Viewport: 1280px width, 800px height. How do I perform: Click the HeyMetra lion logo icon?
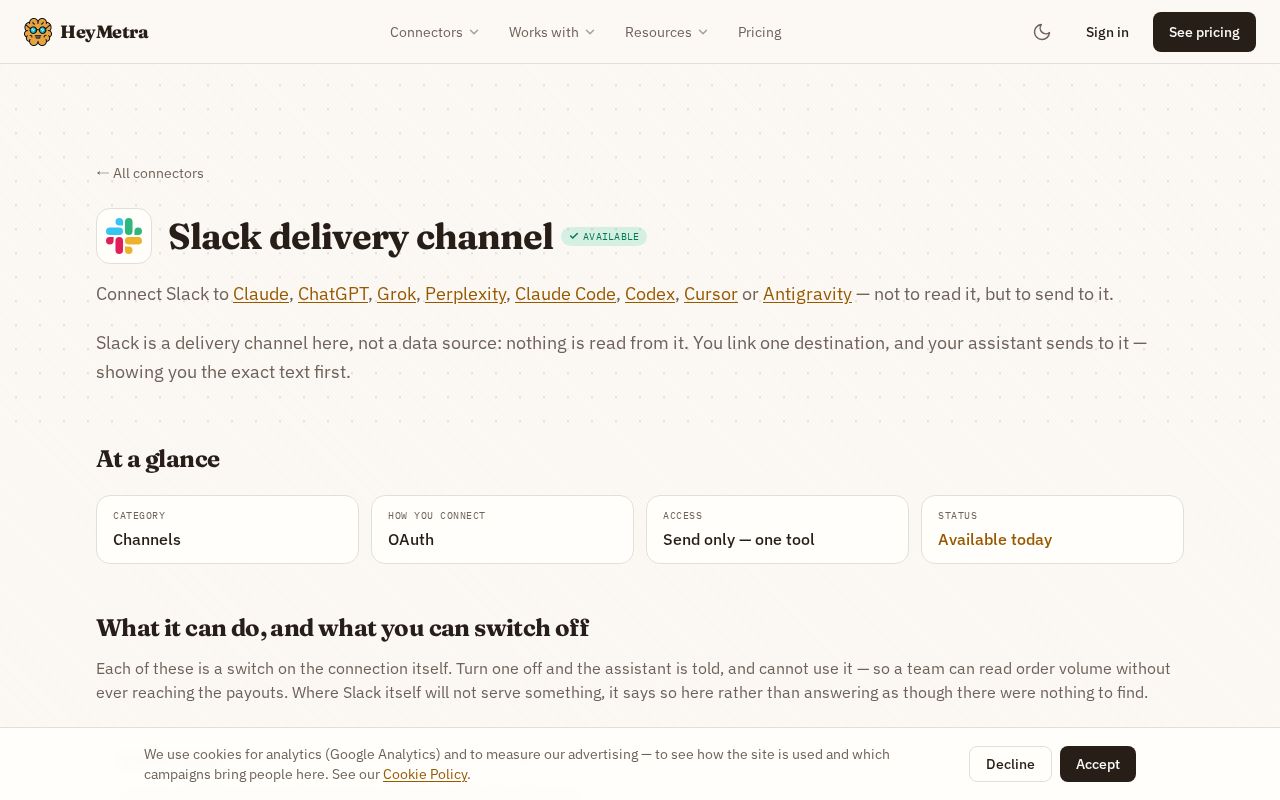[38, 32]
